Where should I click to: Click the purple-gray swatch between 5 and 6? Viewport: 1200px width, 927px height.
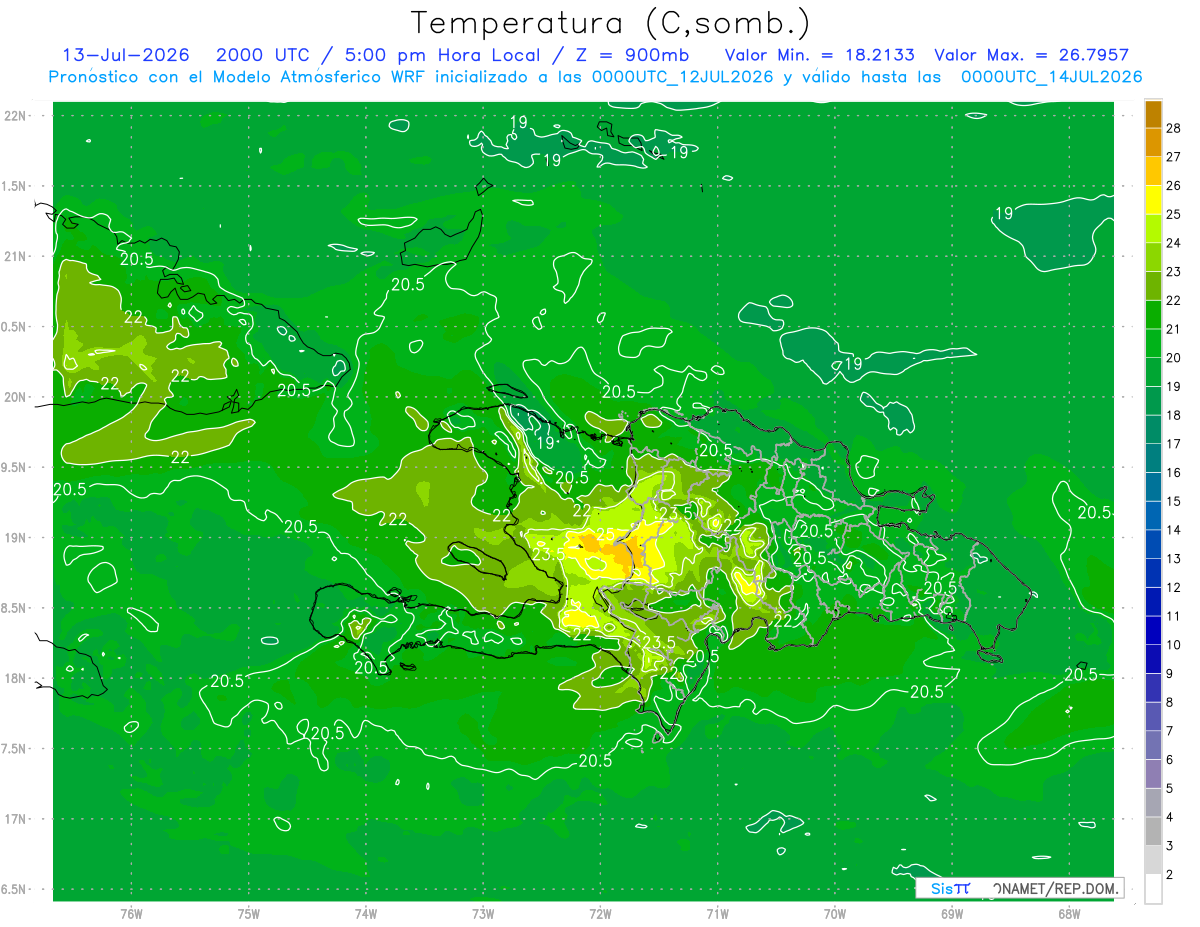[x=1153, y=774]
